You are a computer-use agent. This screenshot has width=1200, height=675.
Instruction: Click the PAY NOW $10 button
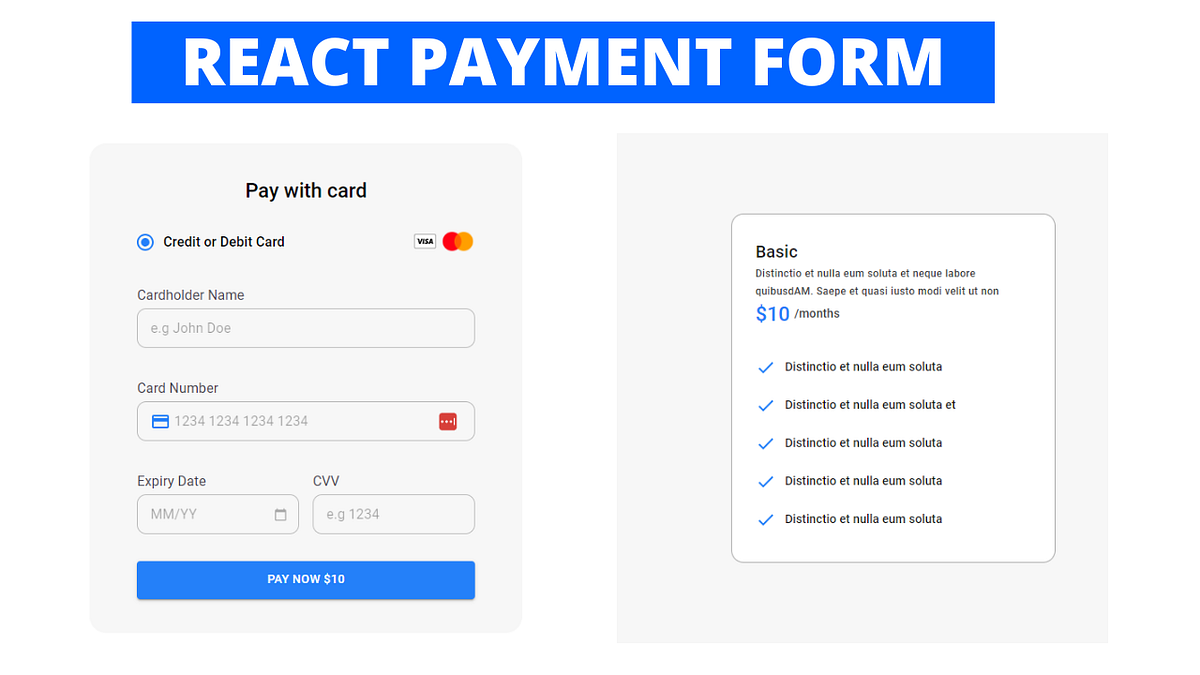[305, 579]
